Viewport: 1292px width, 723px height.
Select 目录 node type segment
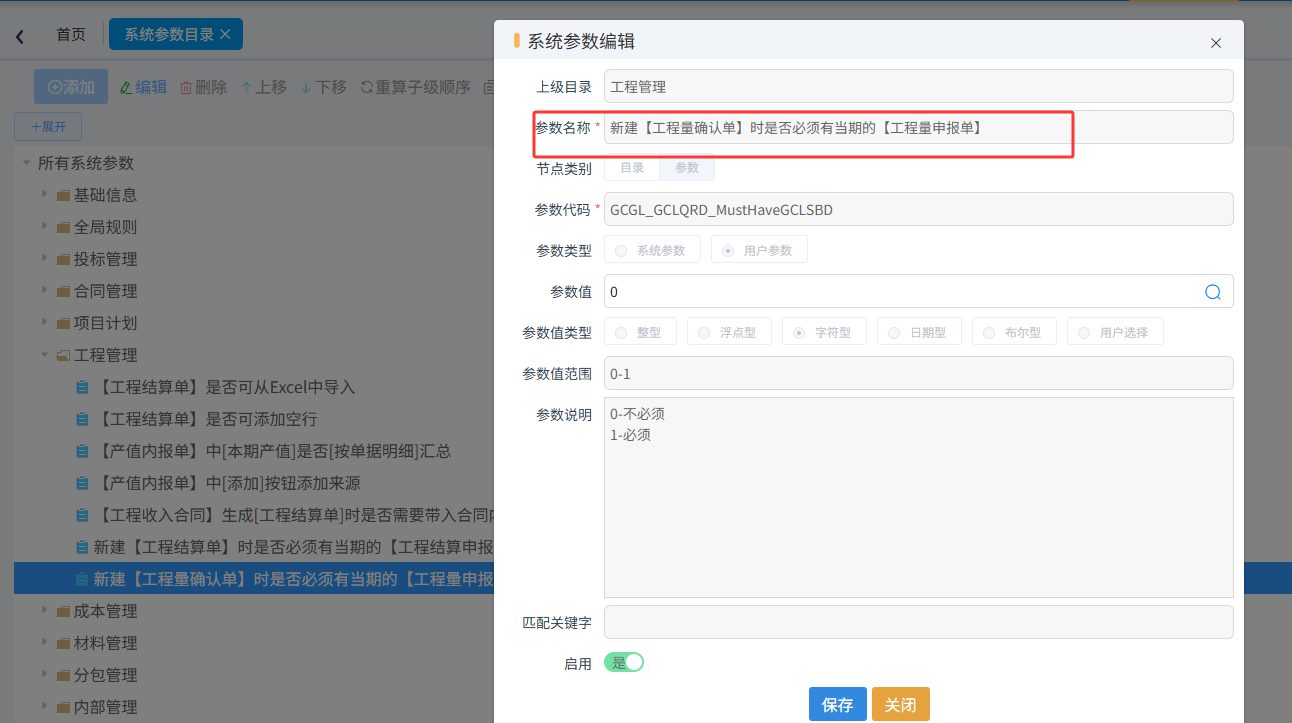point(632,168)
